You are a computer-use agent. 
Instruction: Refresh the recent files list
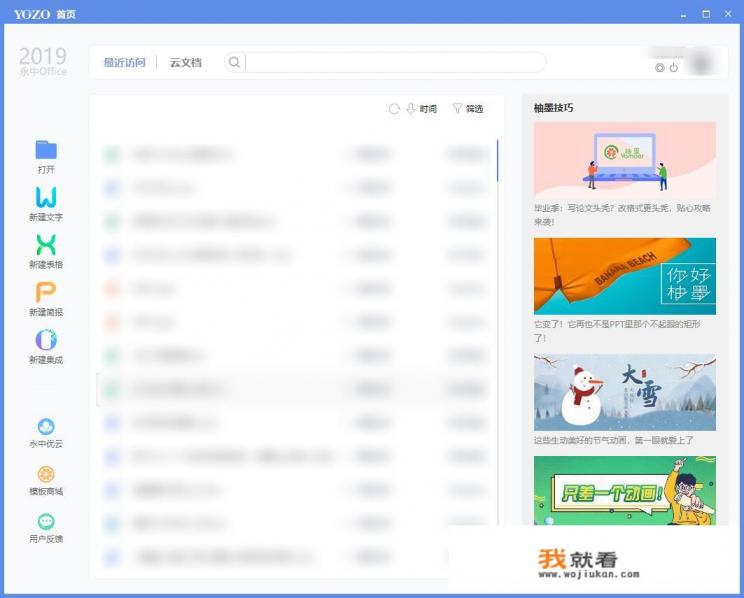tap(394, 109)
